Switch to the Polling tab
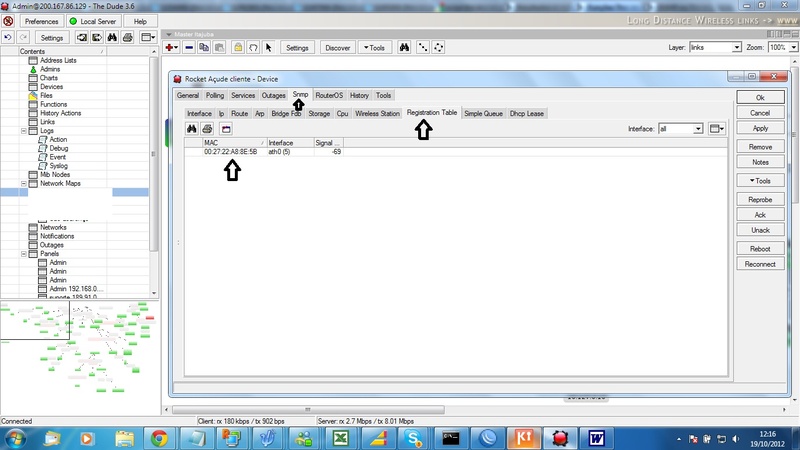The image size is (800, 450). click(x=215, y=95)
